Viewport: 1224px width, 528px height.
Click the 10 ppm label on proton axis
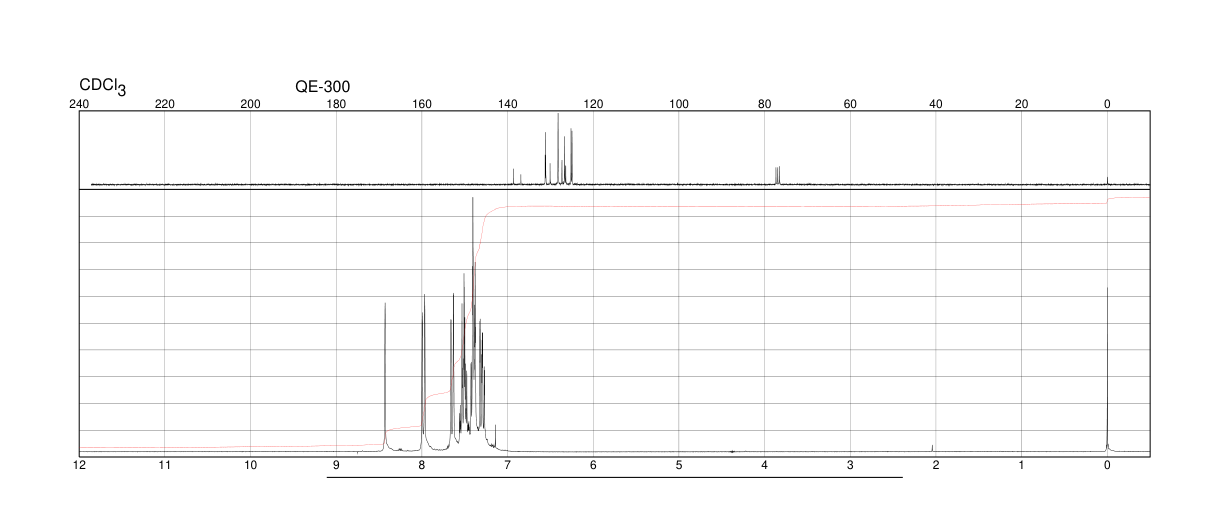[251, 465]
